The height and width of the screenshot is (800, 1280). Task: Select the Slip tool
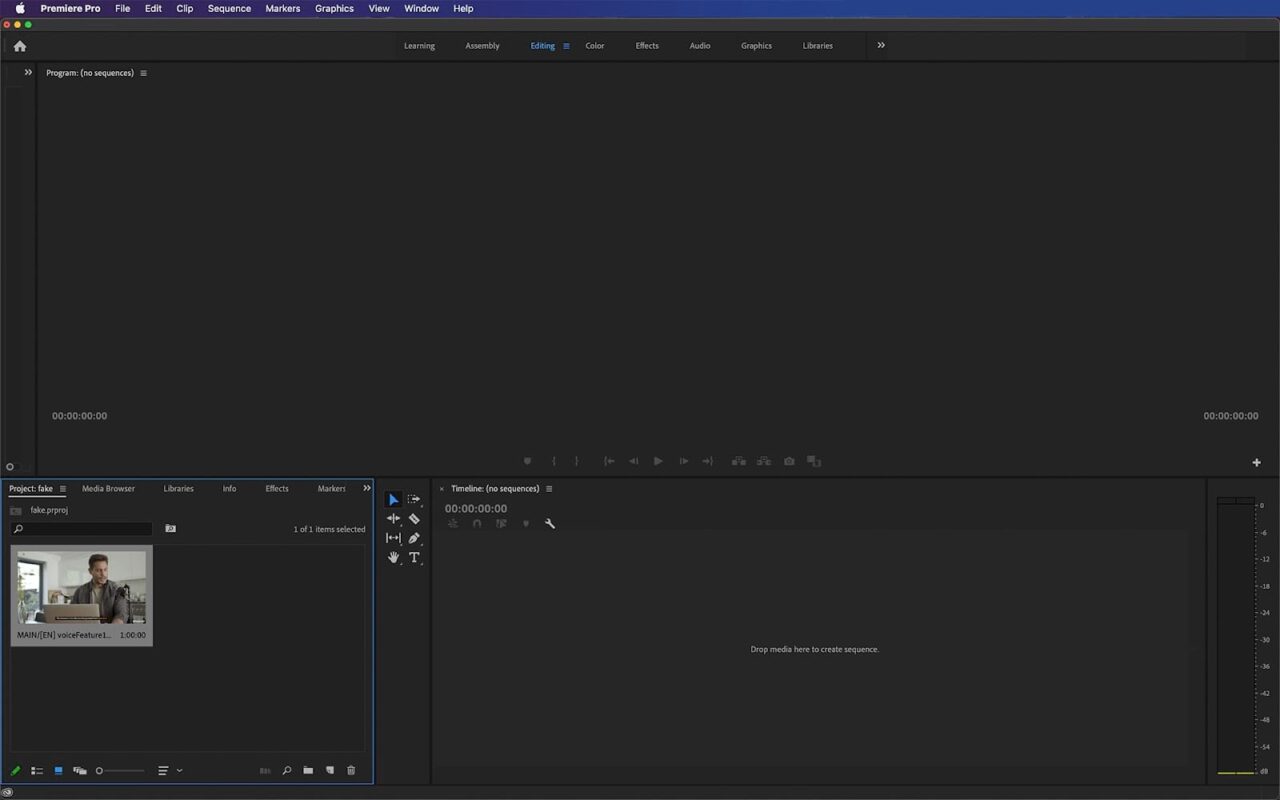(393, 538)
